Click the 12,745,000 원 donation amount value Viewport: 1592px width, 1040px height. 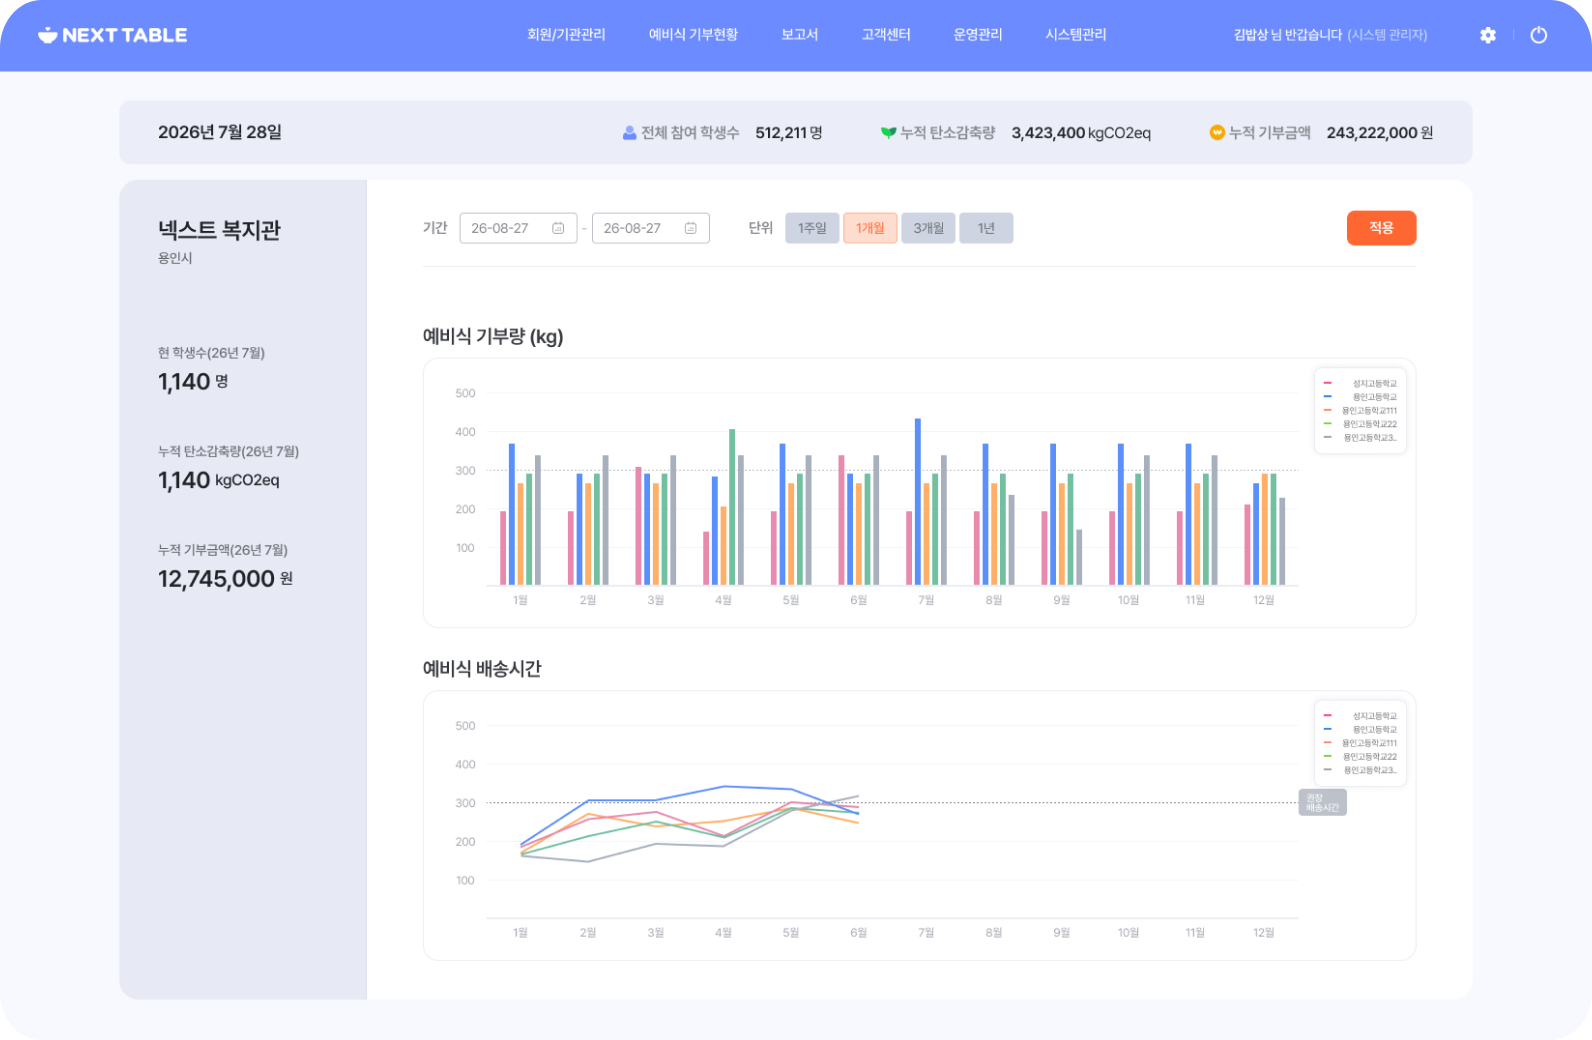(x=225, y=579)
